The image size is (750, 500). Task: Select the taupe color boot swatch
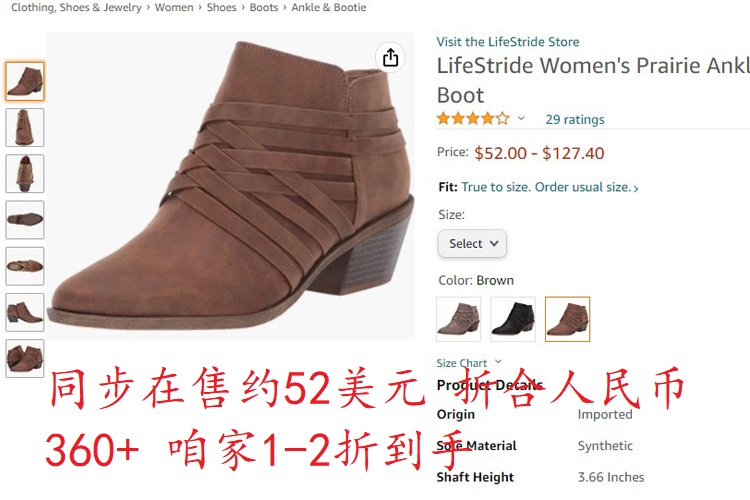click(x=458, y=319)
